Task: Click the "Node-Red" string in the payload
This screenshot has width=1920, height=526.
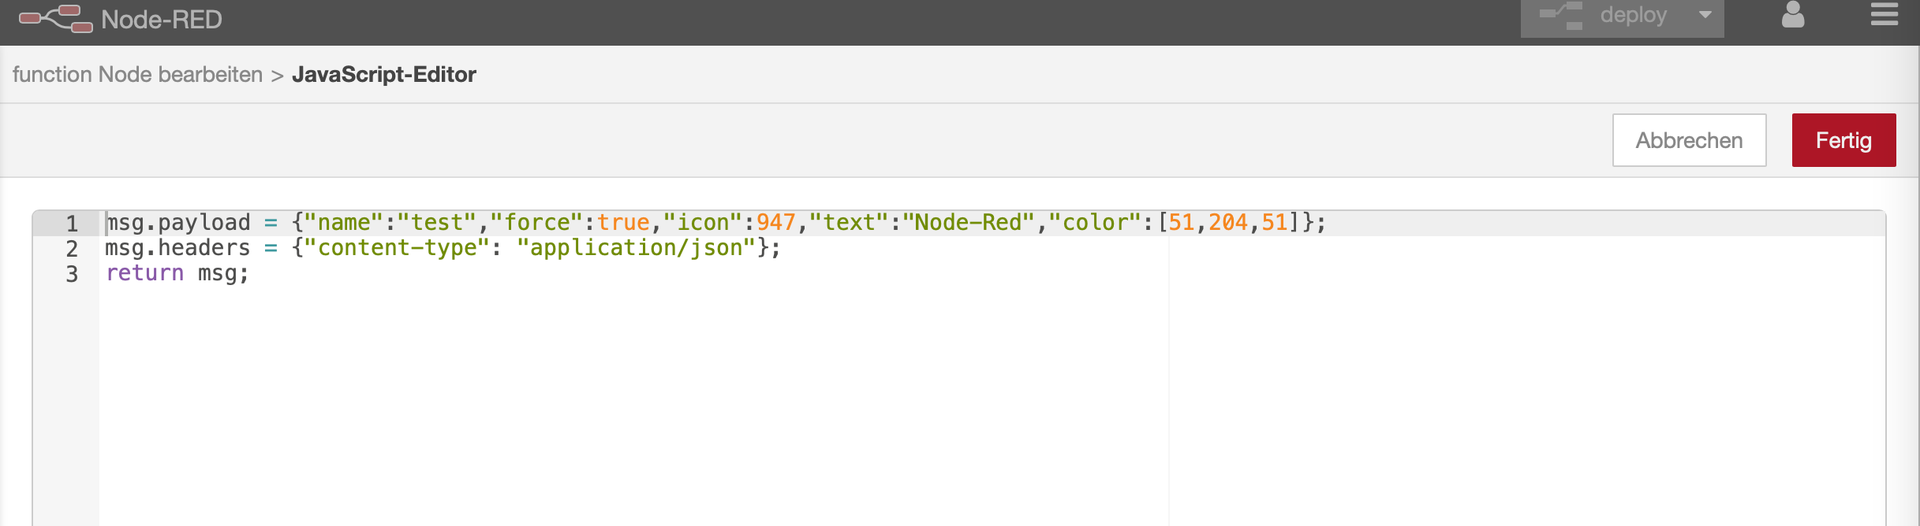Action: coord(968,222)
